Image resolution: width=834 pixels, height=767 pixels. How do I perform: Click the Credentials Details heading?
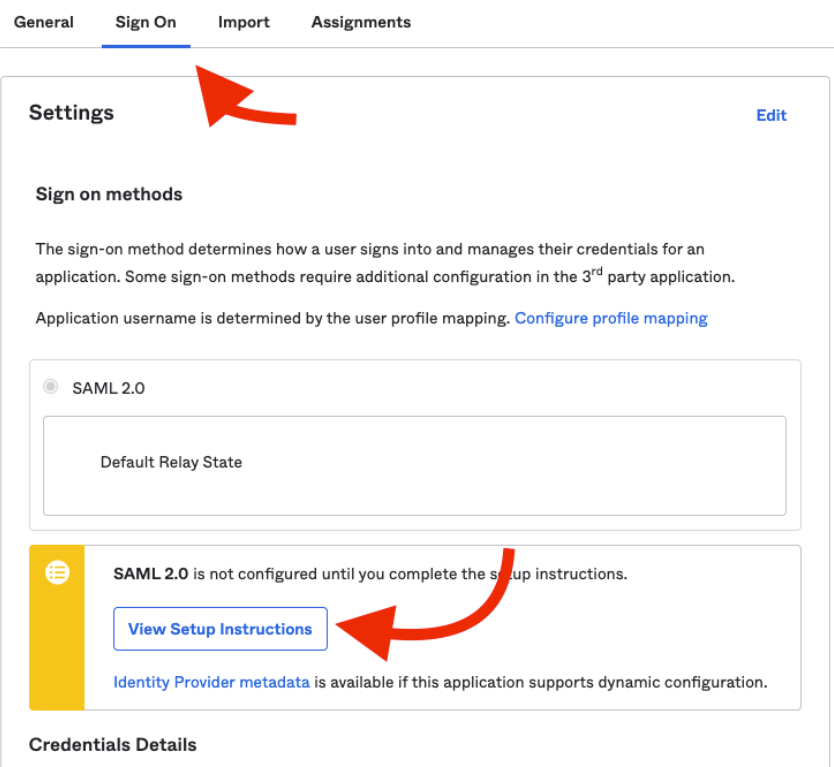113,744
